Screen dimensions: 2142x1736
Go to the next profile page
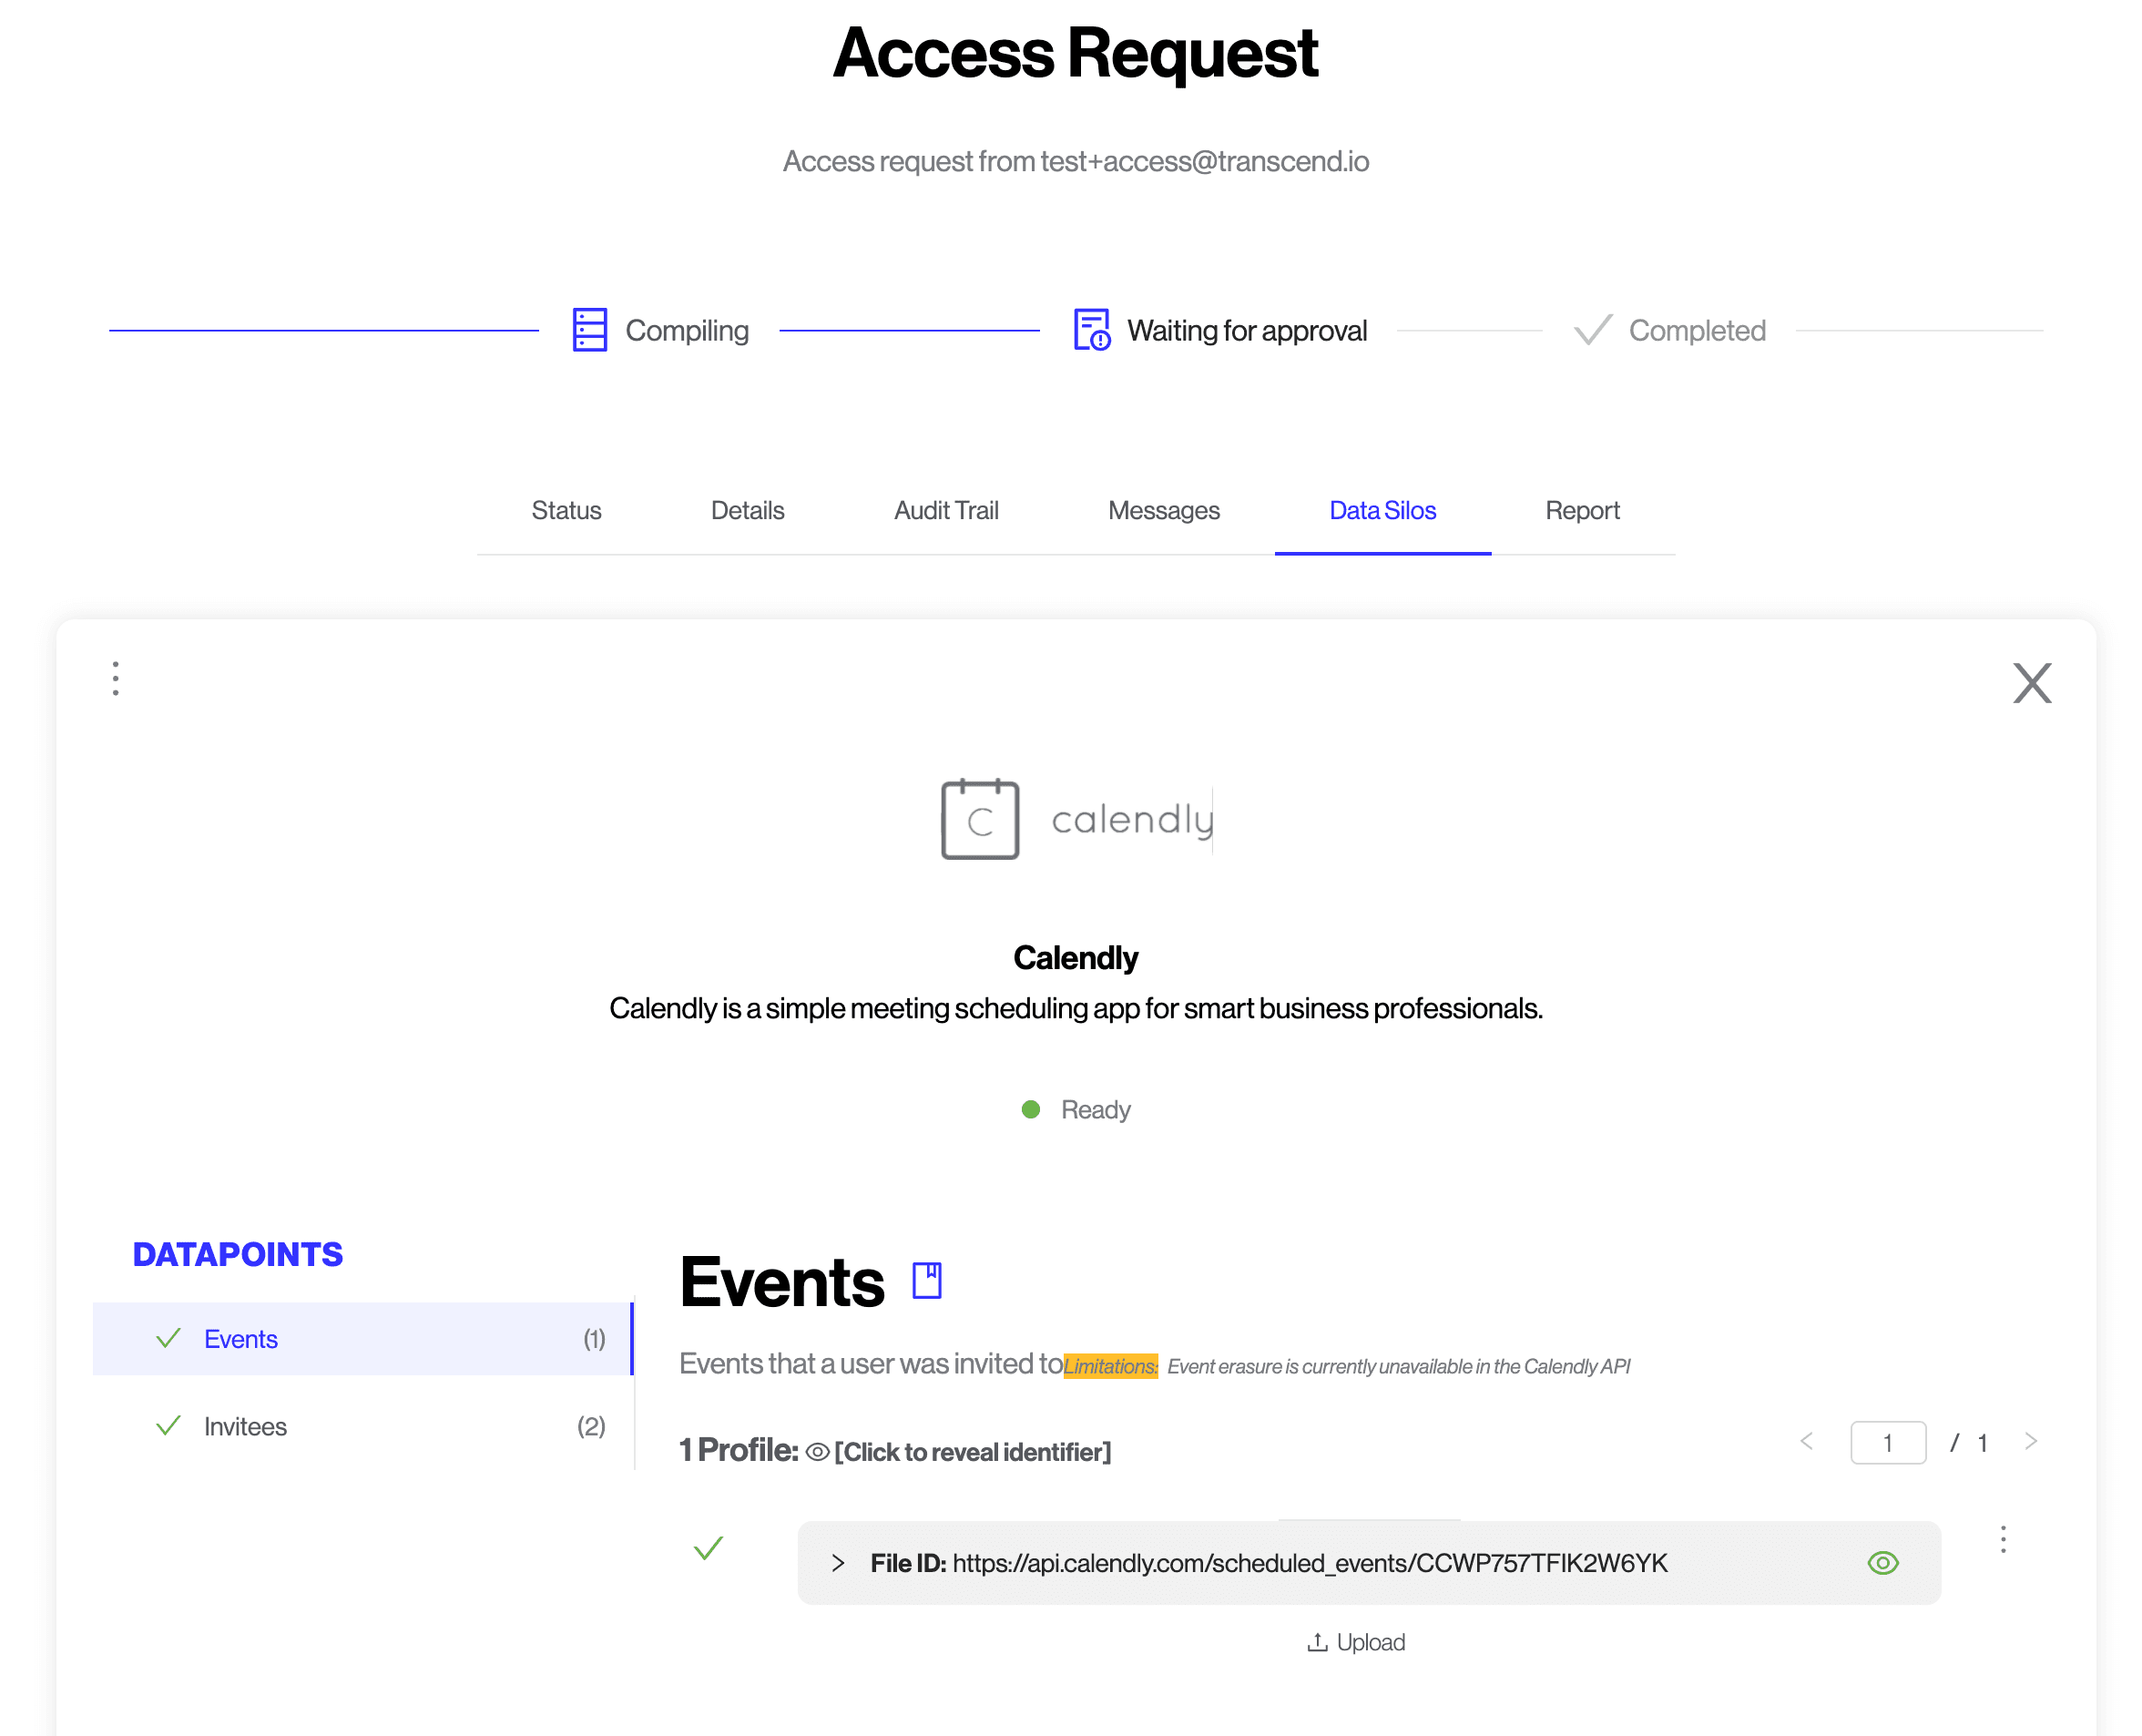2029,1440
